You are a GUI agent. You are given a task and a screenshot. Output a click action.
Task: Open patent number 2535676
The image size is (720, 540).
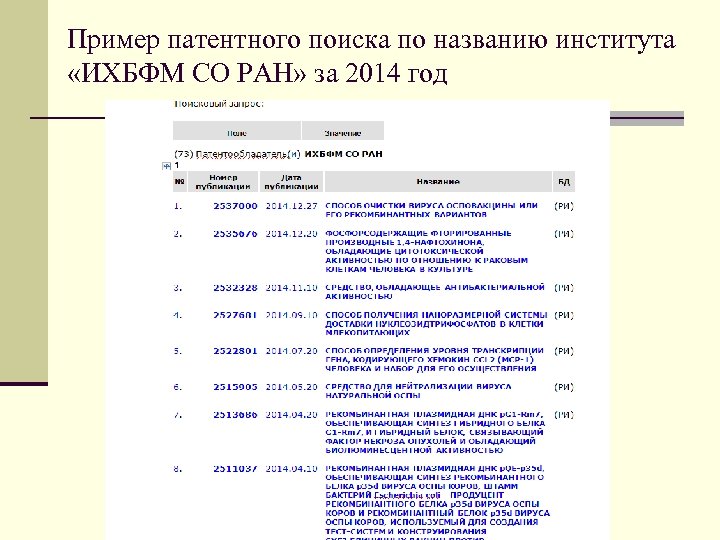pos(235,234)
